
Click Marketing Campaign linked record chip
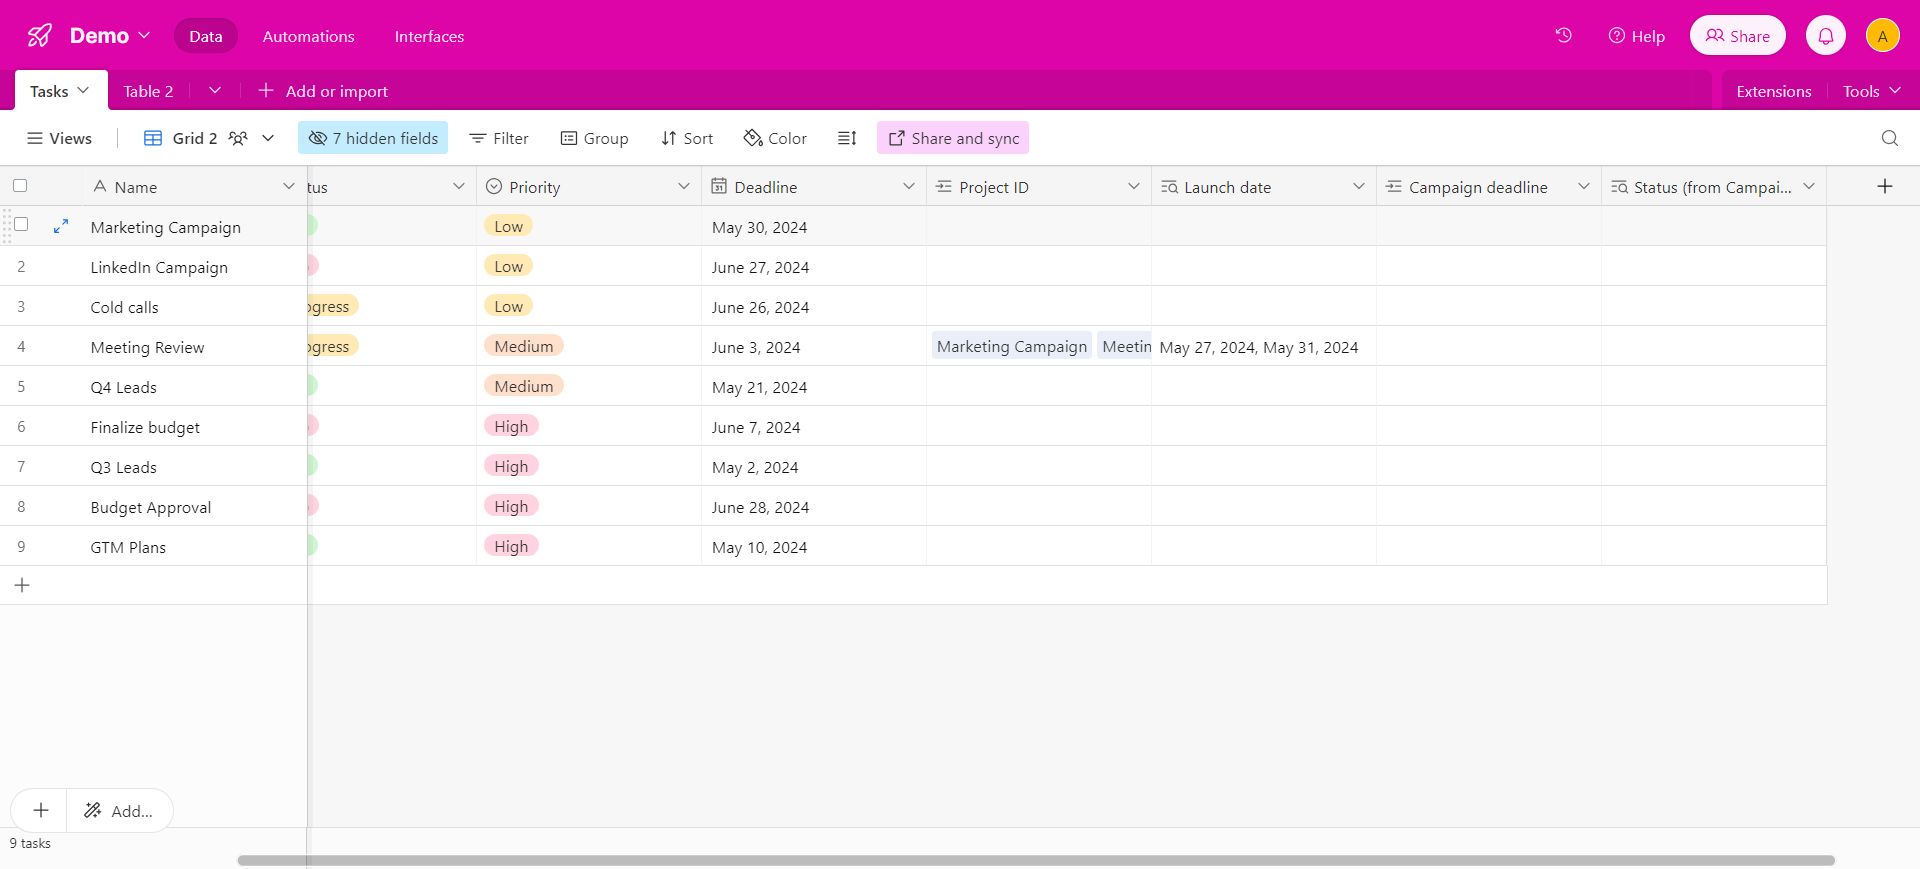pyautogui.click(x=1012, y=346)
